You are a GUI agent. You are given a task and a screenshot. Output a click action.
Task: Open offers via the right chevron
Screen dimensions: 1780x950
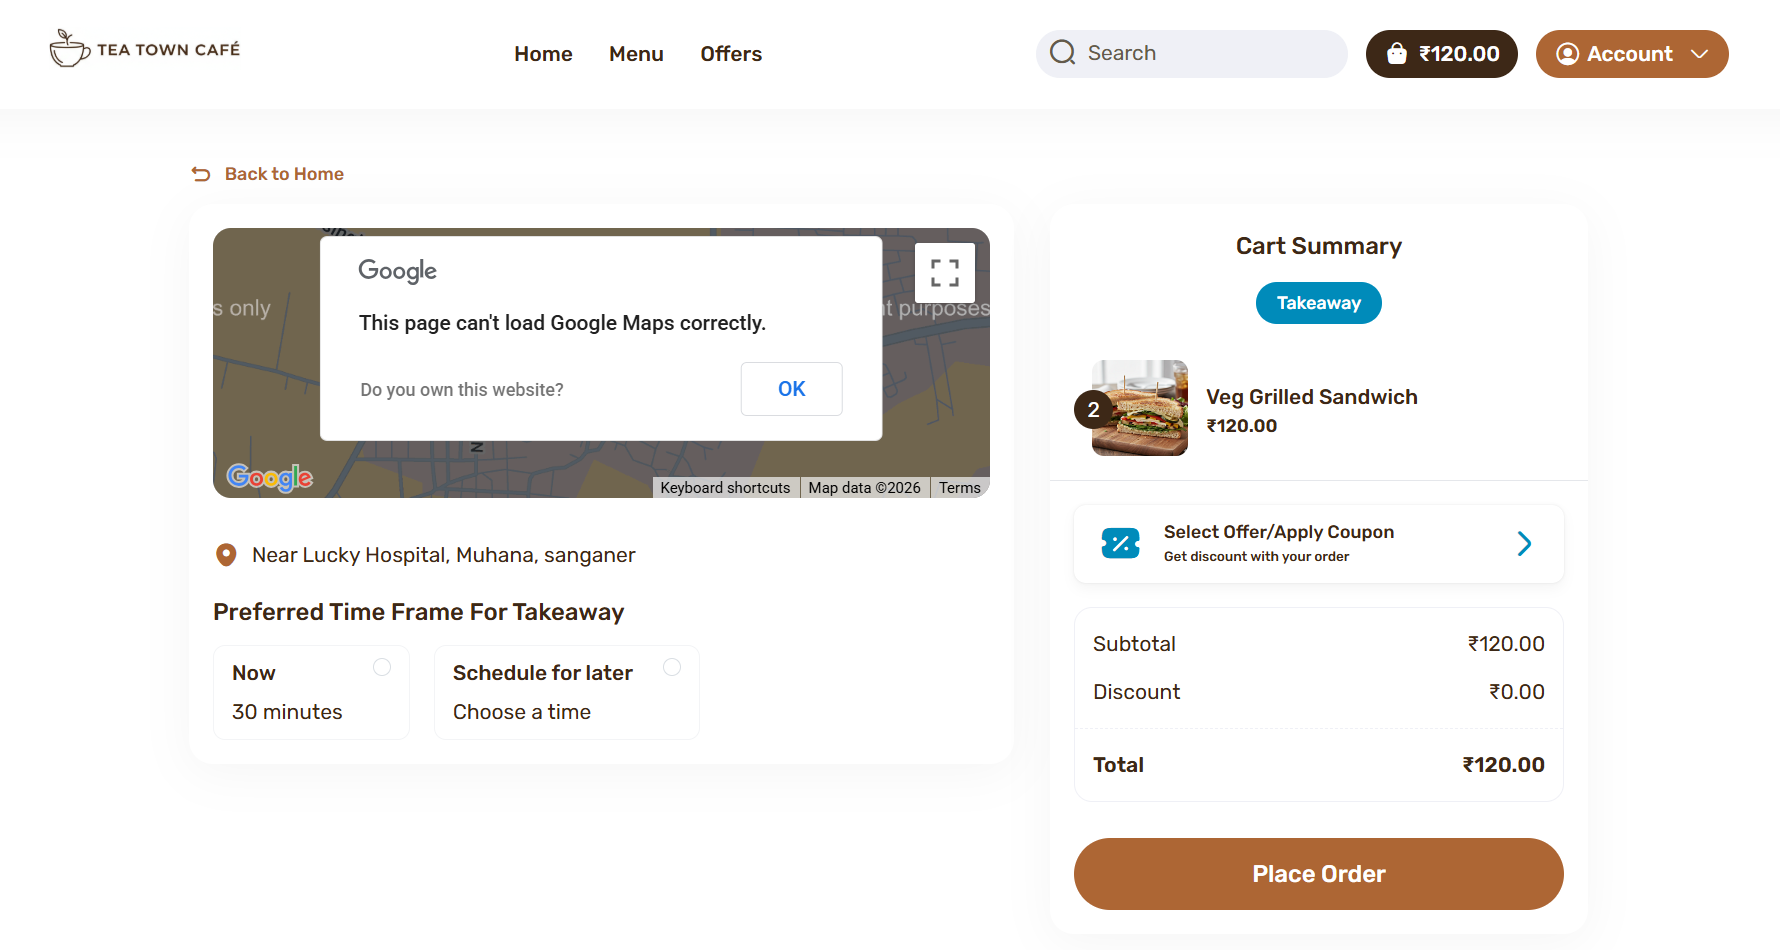1524,544
